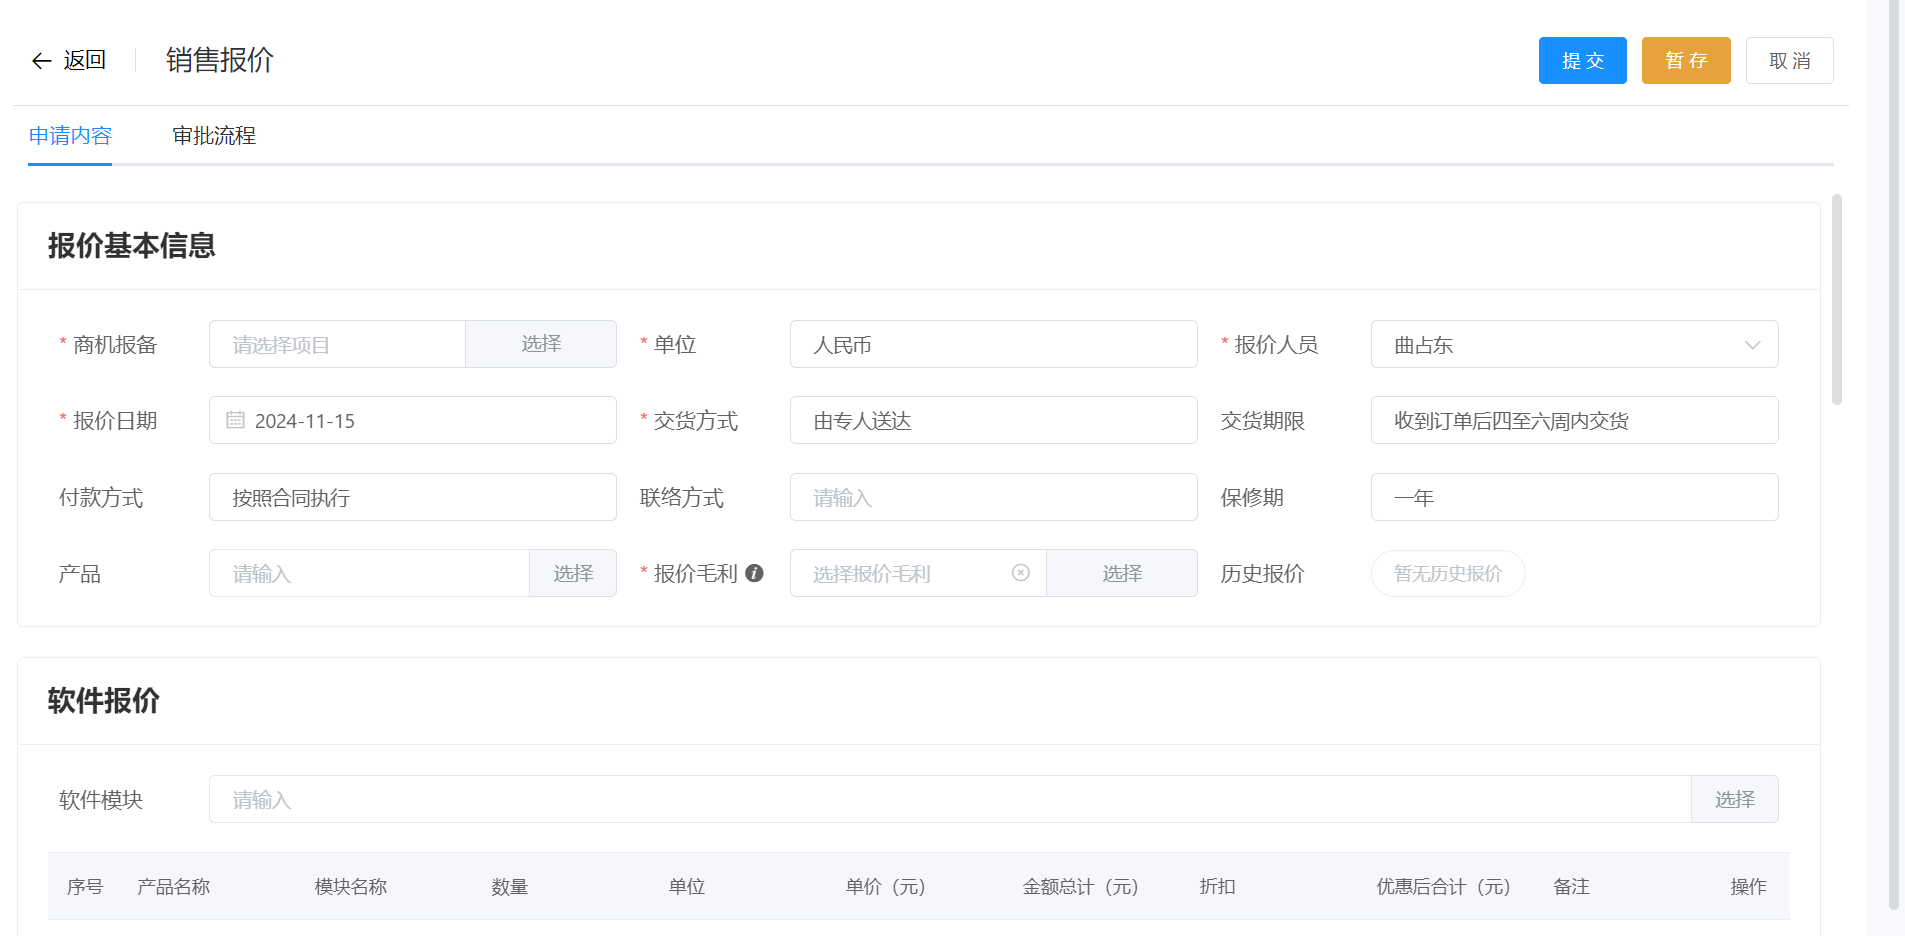Switch to the 审批流程 tab
Viewport: 1905px width, 936px height.
click(x=214, y=136)
